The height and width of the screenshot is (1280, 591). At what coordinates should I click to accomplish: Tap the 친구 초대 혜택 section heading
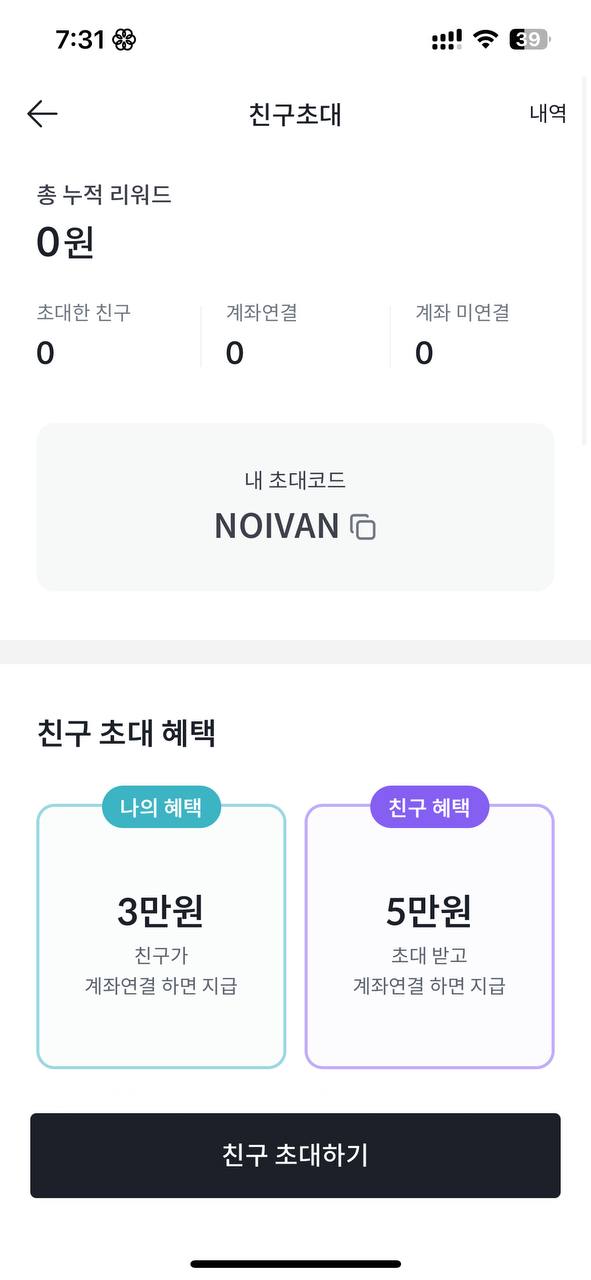coord(126,733)
